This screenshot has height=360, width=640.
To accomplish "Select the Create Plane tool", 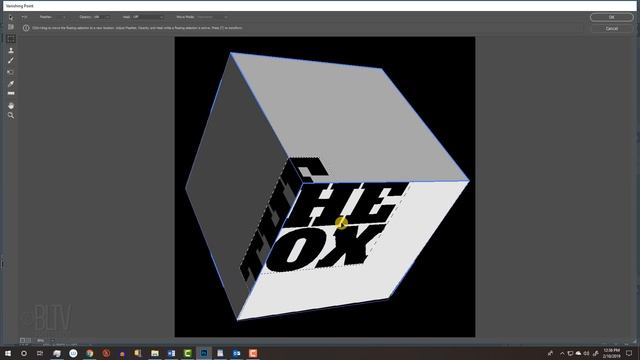I will [x=11, y=27].
